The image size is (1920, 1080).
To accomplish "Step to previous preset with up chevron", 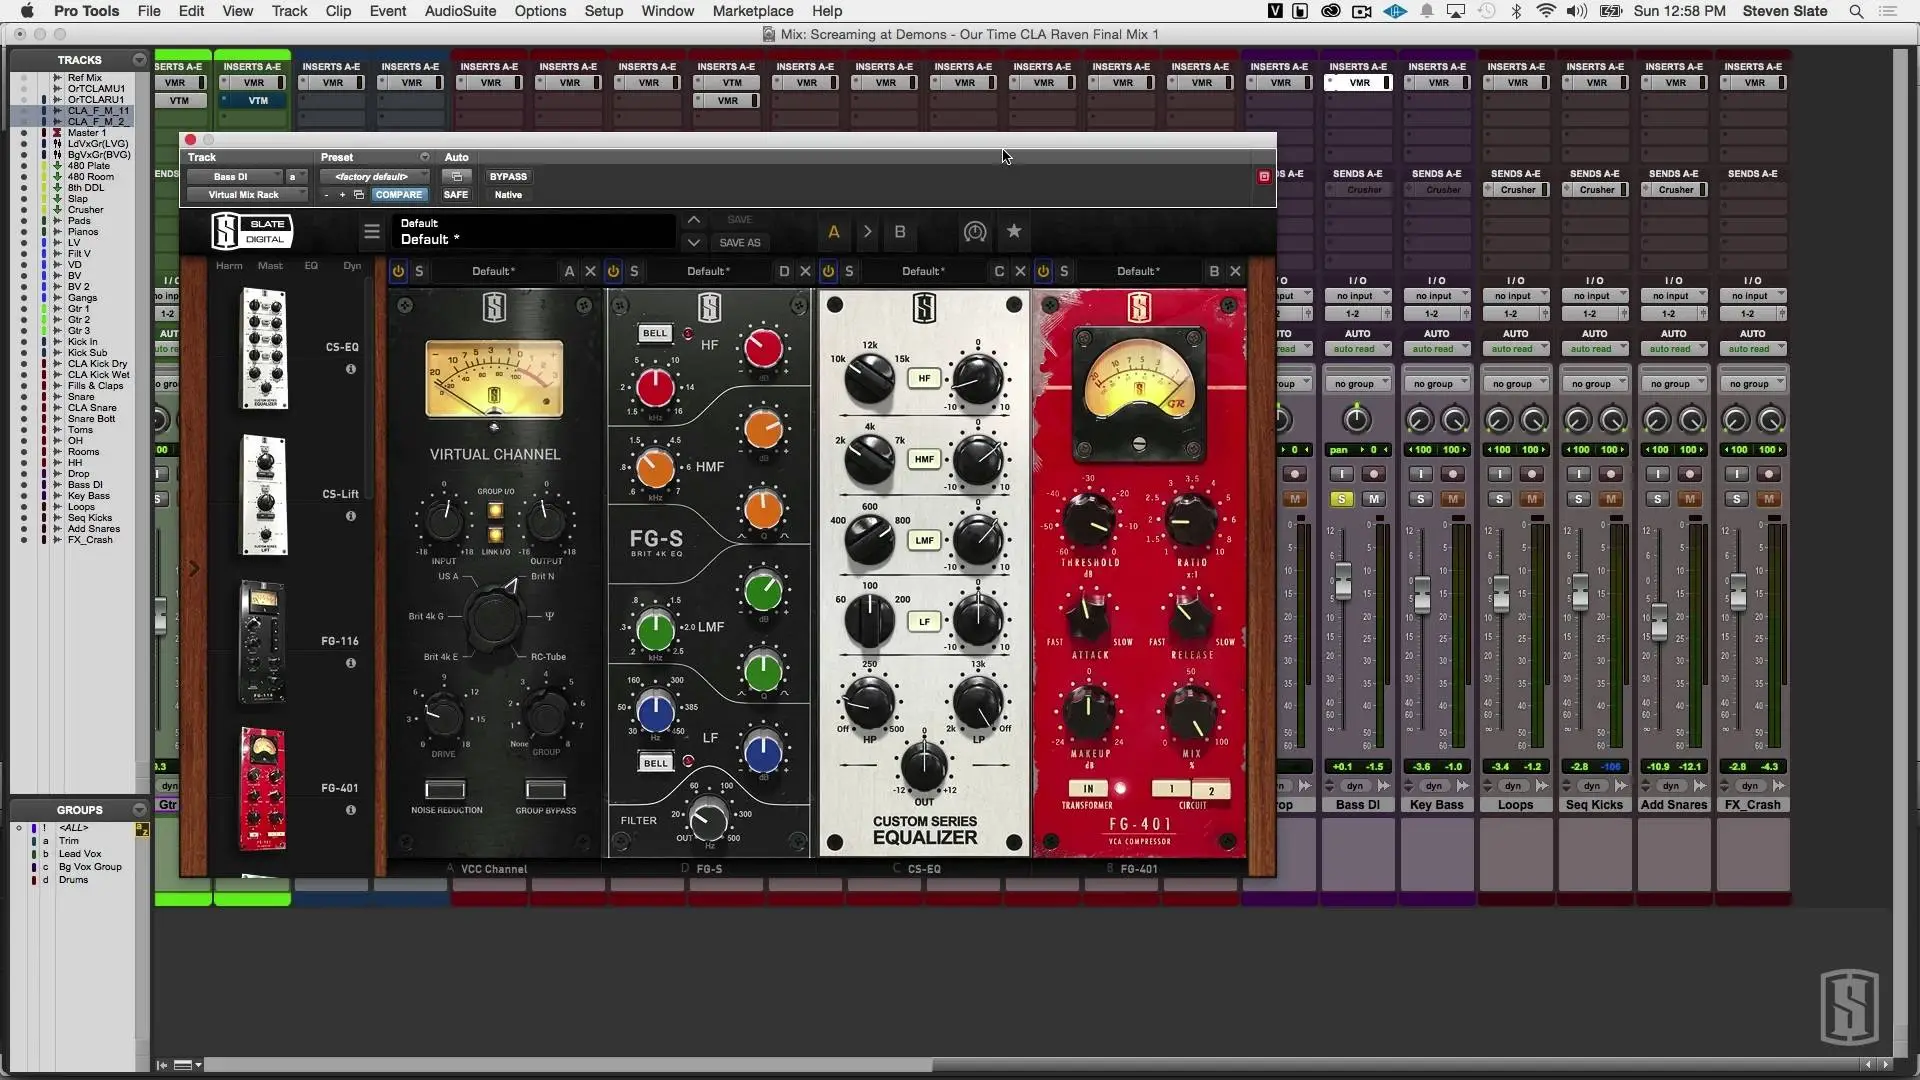I will 694,220.
